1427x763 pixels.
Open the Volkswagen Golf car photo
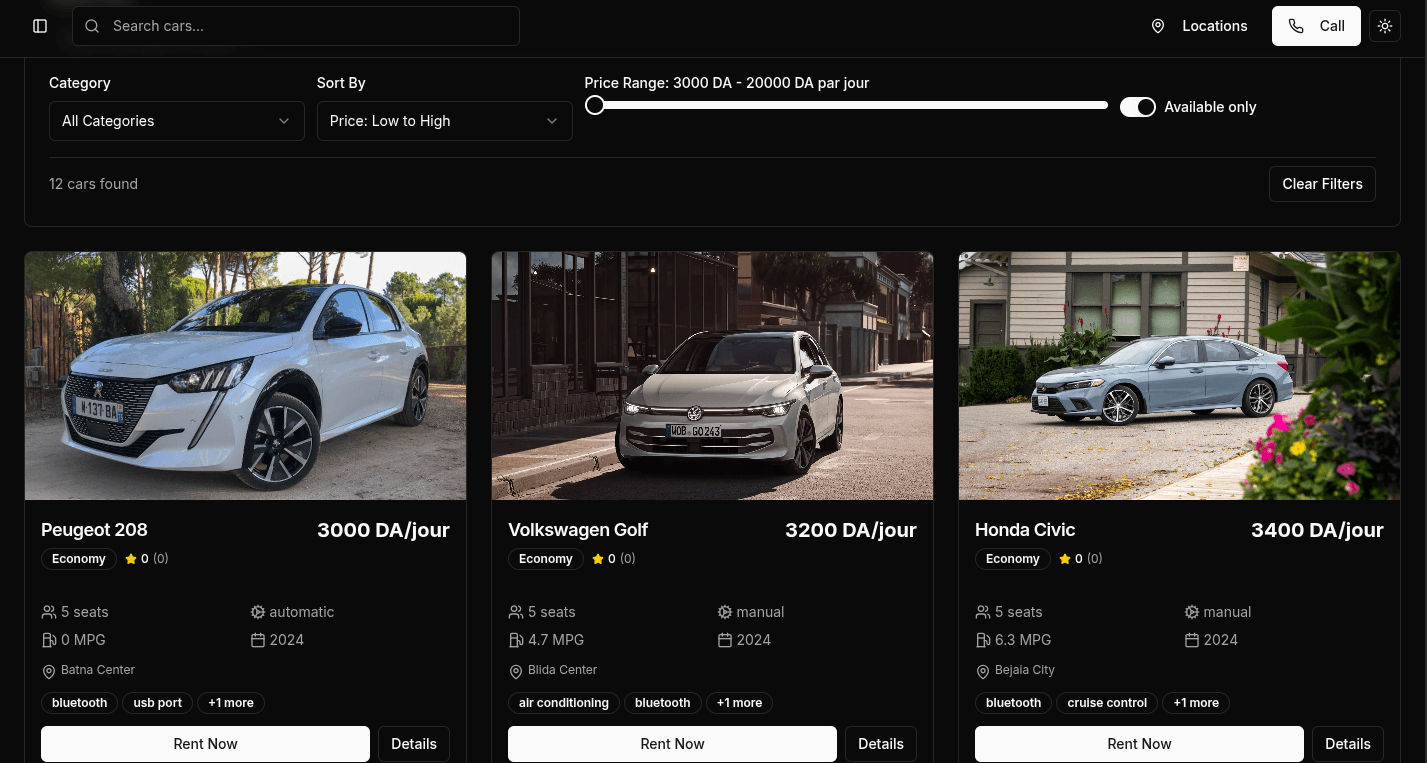tap(712, 376)
